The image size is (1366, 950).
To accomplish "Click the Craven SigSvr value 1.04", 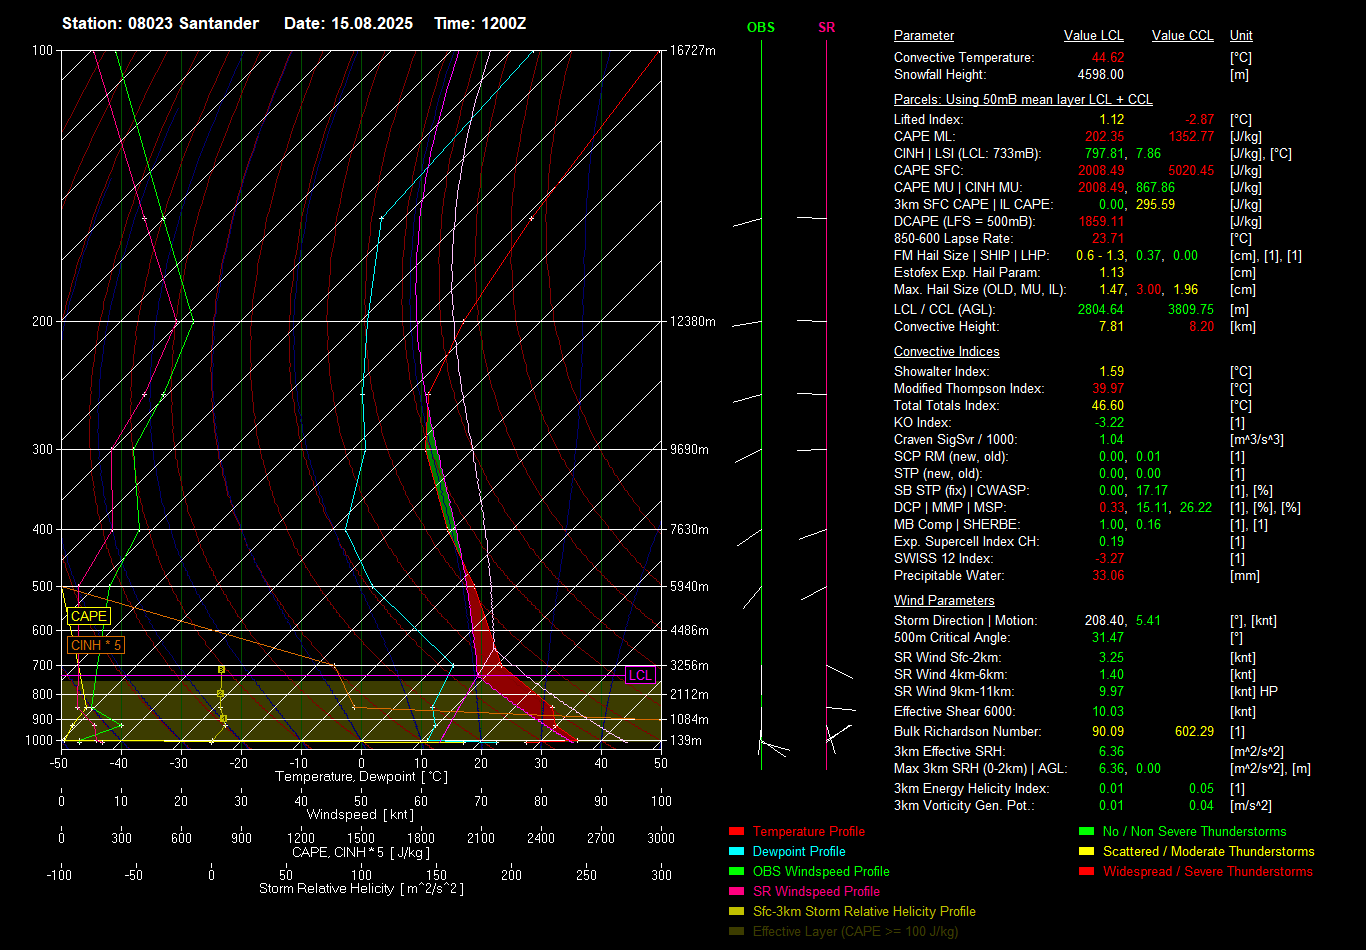I will point(1111,440).
